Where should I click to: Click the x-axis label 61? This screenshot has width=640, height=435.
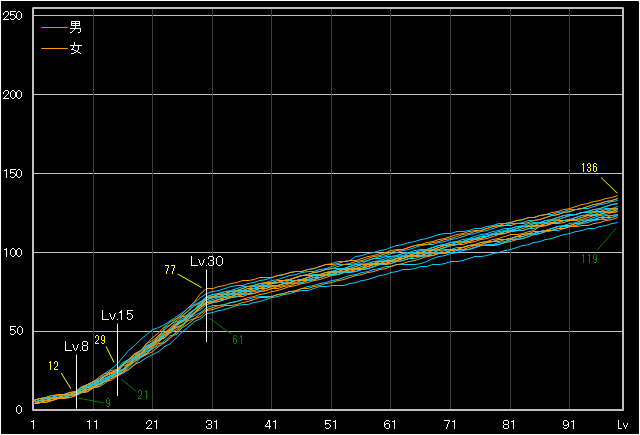[390, 425]
